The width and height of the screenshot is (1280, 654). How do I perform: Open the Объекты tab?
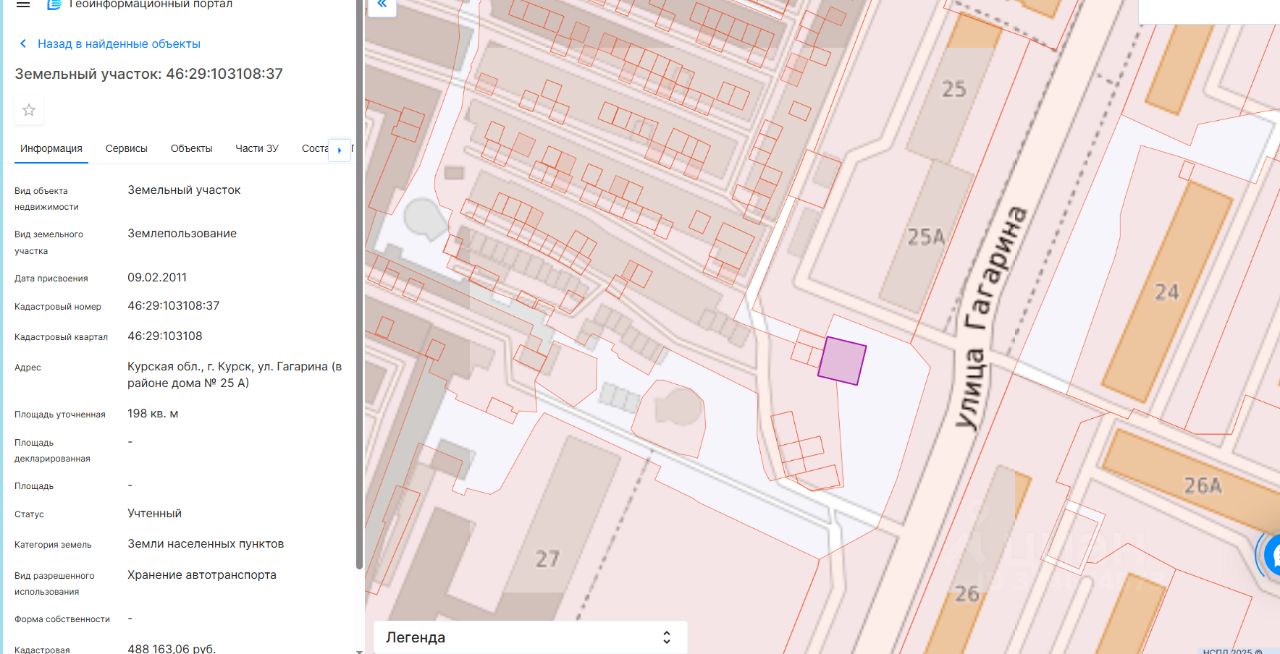tap(191, 148)
